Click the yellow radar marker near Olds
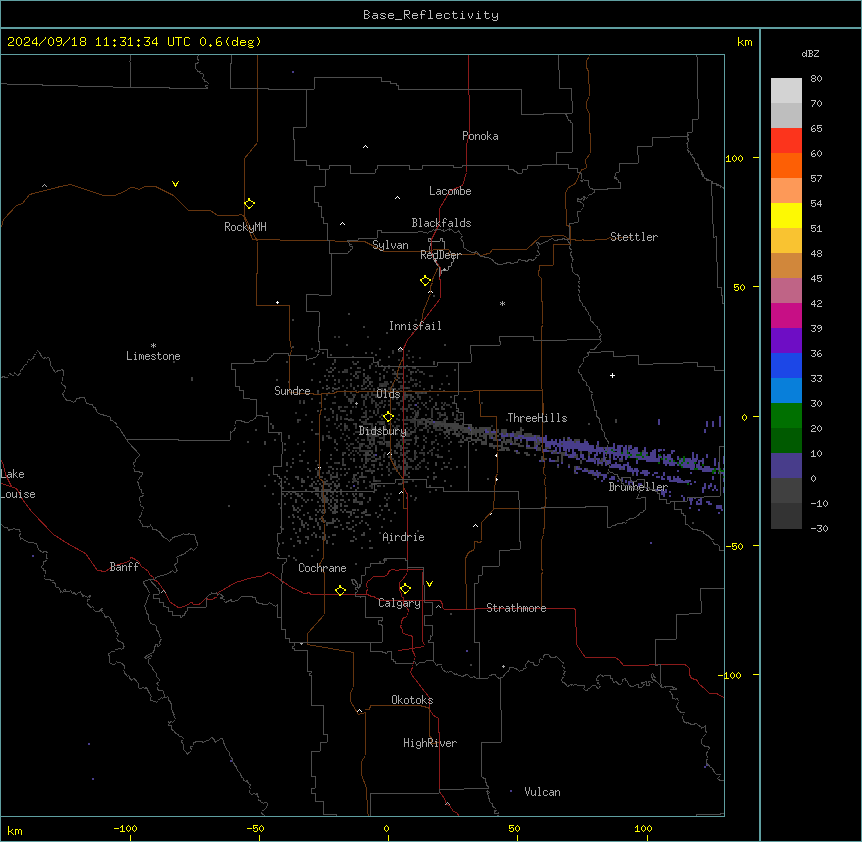The width and height of the screenshot is (862, 842). (x=388, y=417)
